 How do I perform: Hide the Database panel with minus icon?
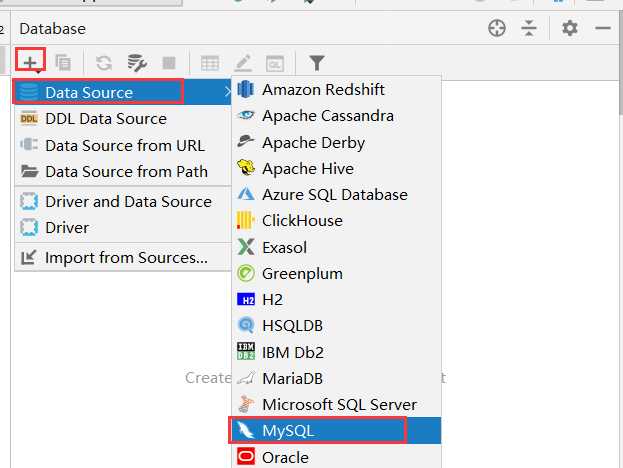[x=603, y=28]
